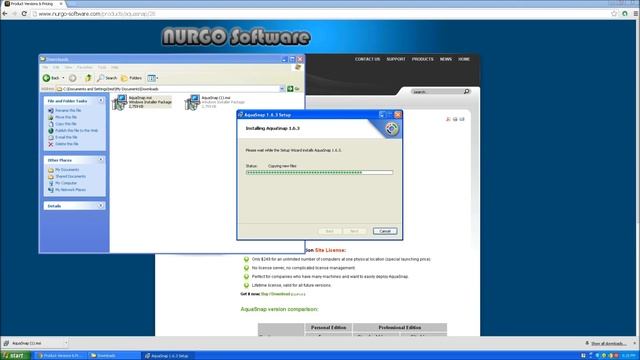
Task: Open the Tools menu in Explorer
Action: coord(102,67)
